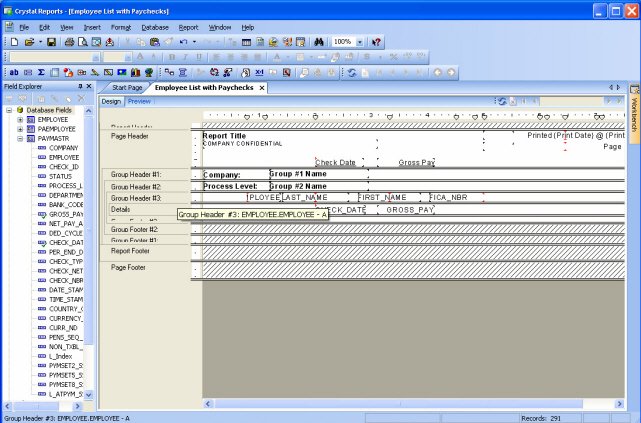The width and height of the screenshot is (641, 423).
Task: Click the Open folder icon
Action: pyautogui.click(x=29, y=42)
